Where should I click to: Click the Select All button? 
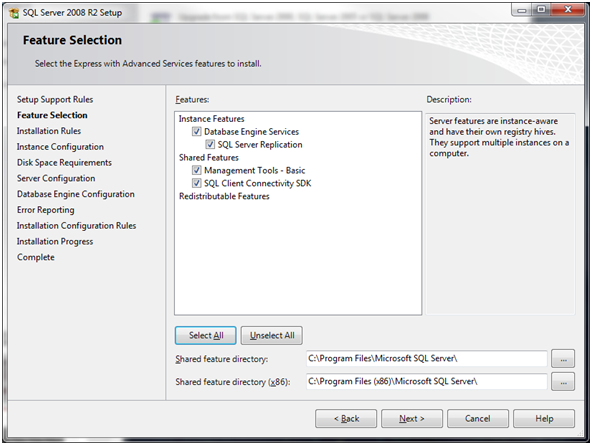click(206, 335)
